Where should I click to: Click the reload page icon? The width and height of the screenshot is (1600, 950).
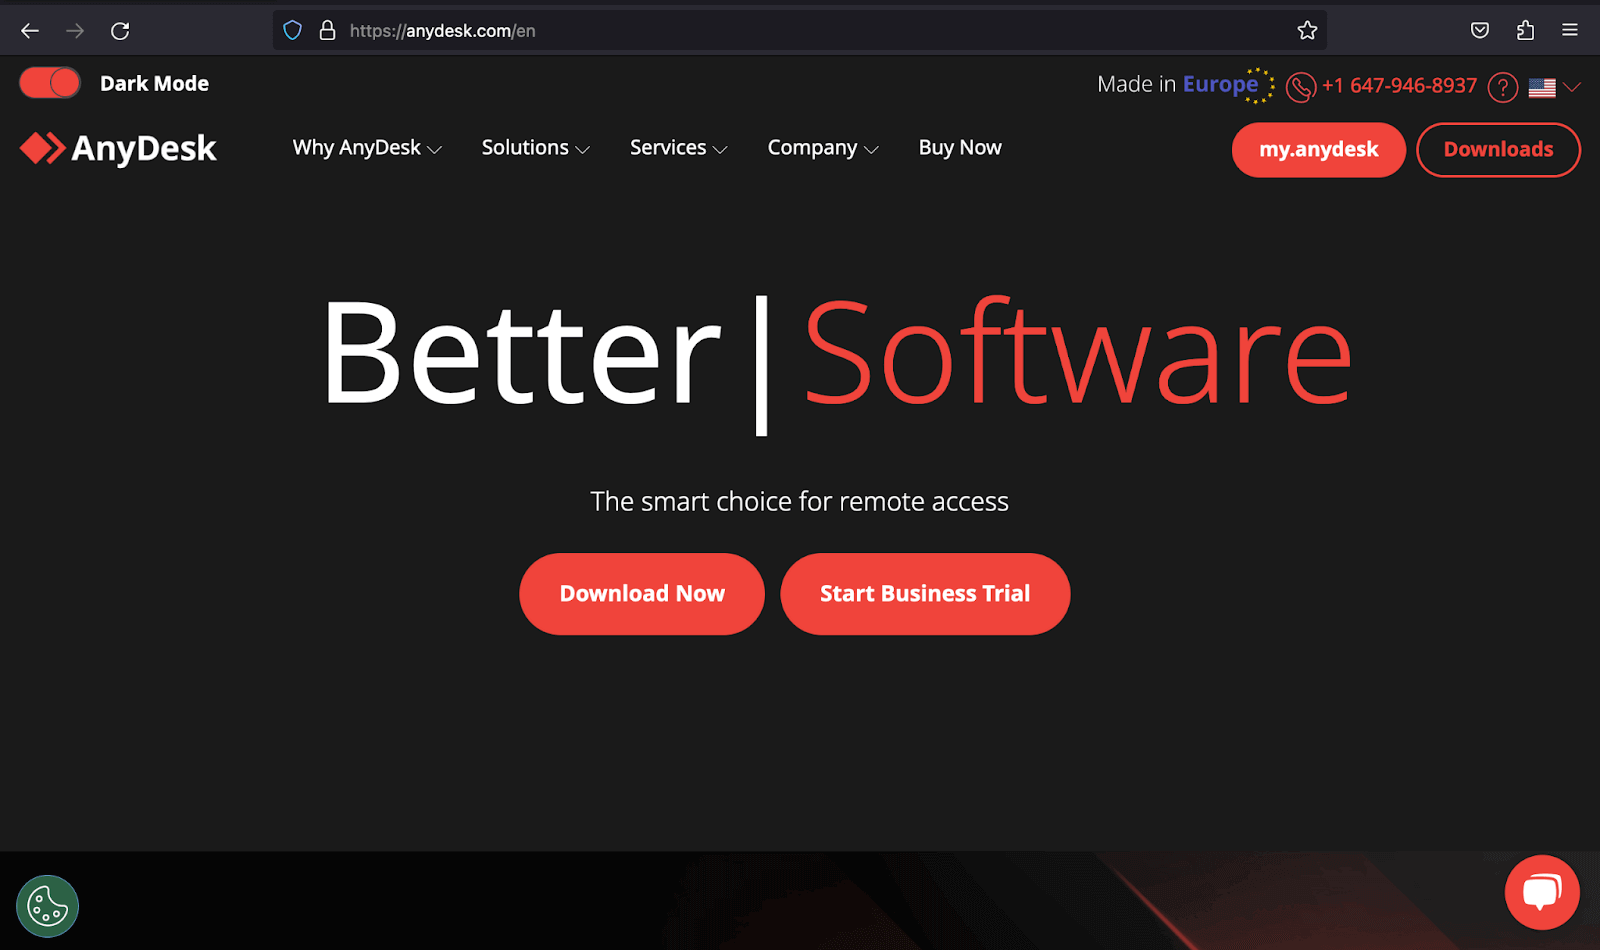pos(120,30)
